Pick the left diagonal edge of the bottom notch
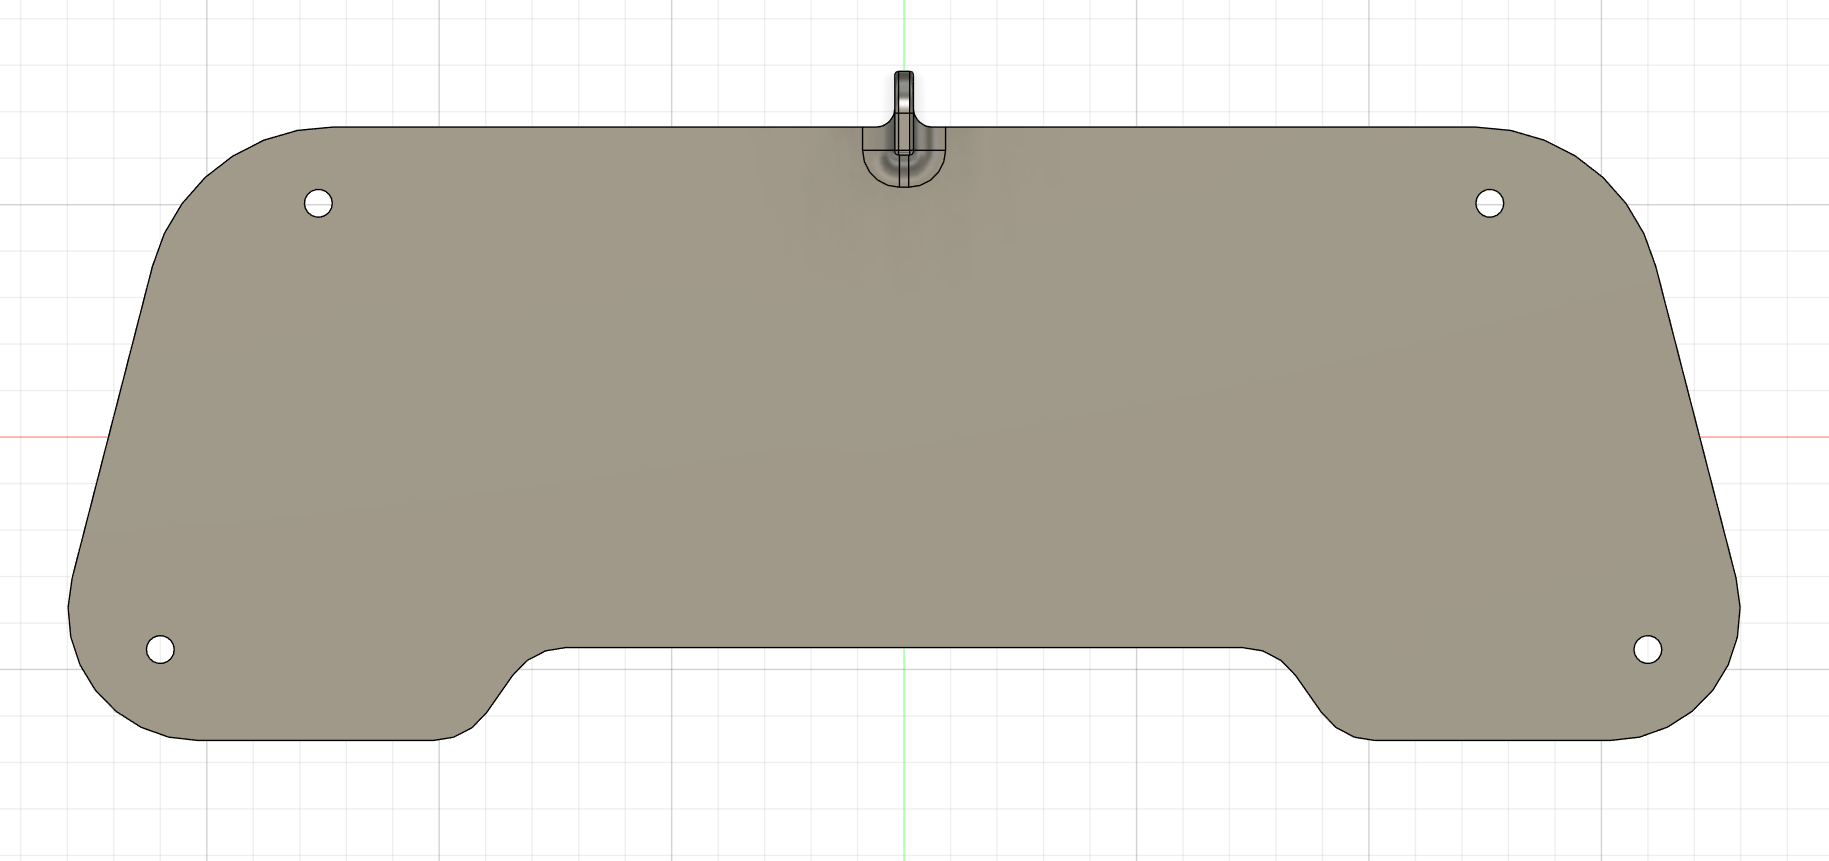Image resolution: width=1829 pixels, height=861 pixels. pos(500,692)
